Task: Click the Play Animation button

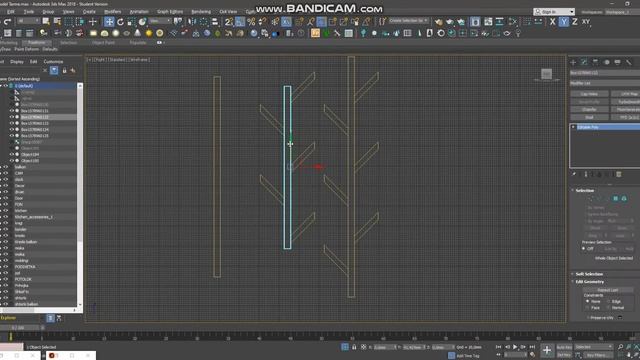Action: (x=515, y=347)
